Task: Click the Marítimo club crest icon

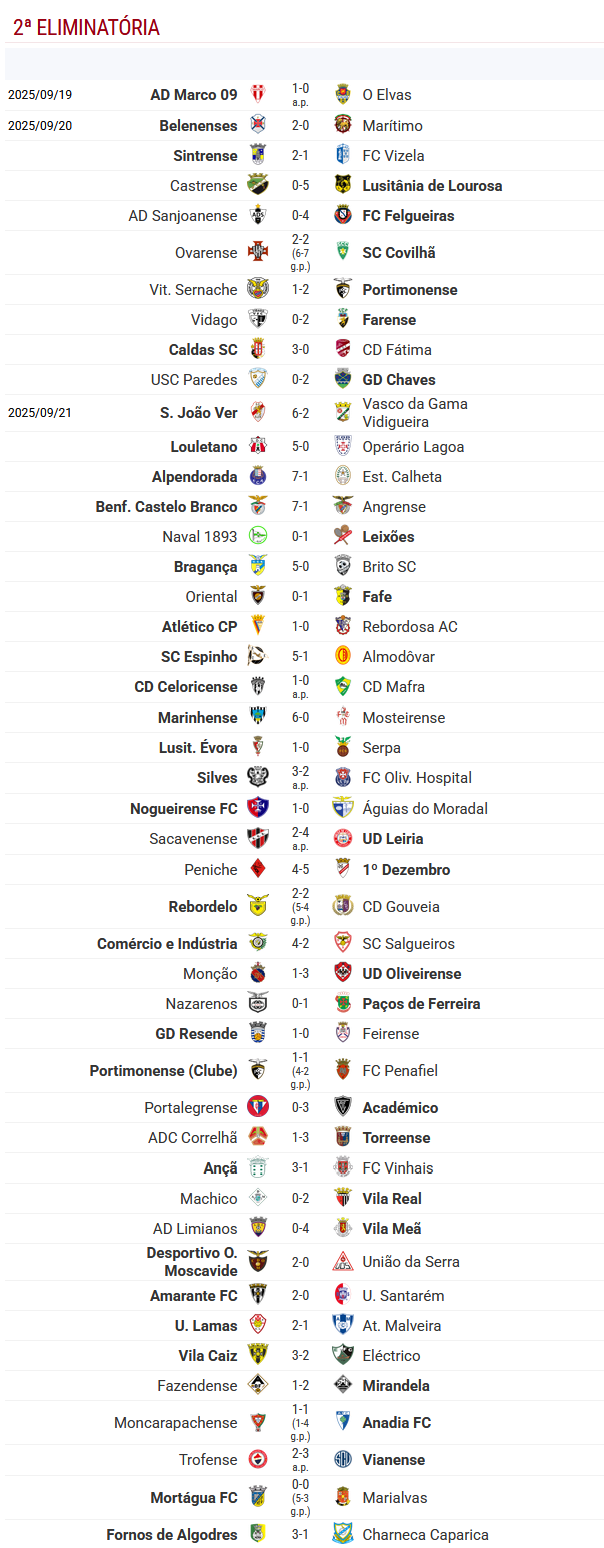Action: 343,126
